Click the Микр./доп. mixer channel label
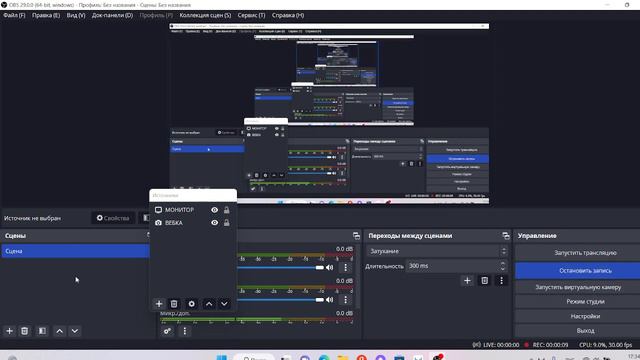 (x=175, y=313)
